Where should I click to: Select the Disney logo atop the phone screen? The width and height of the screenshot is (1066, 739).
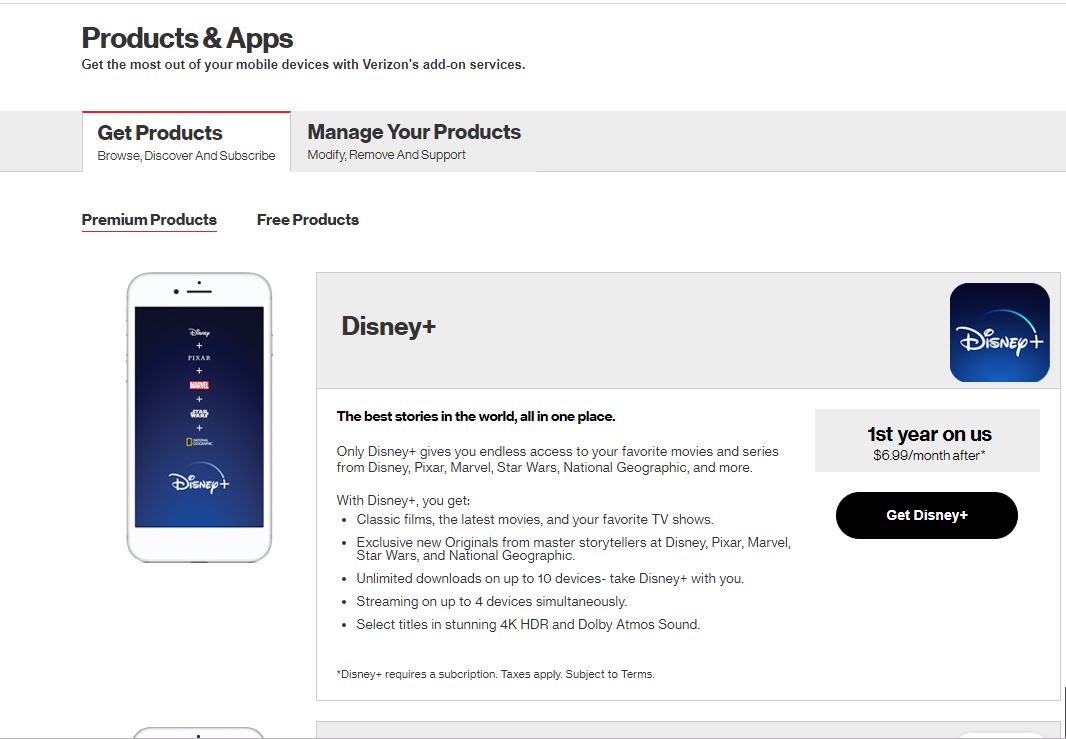(x=199, y=333)
